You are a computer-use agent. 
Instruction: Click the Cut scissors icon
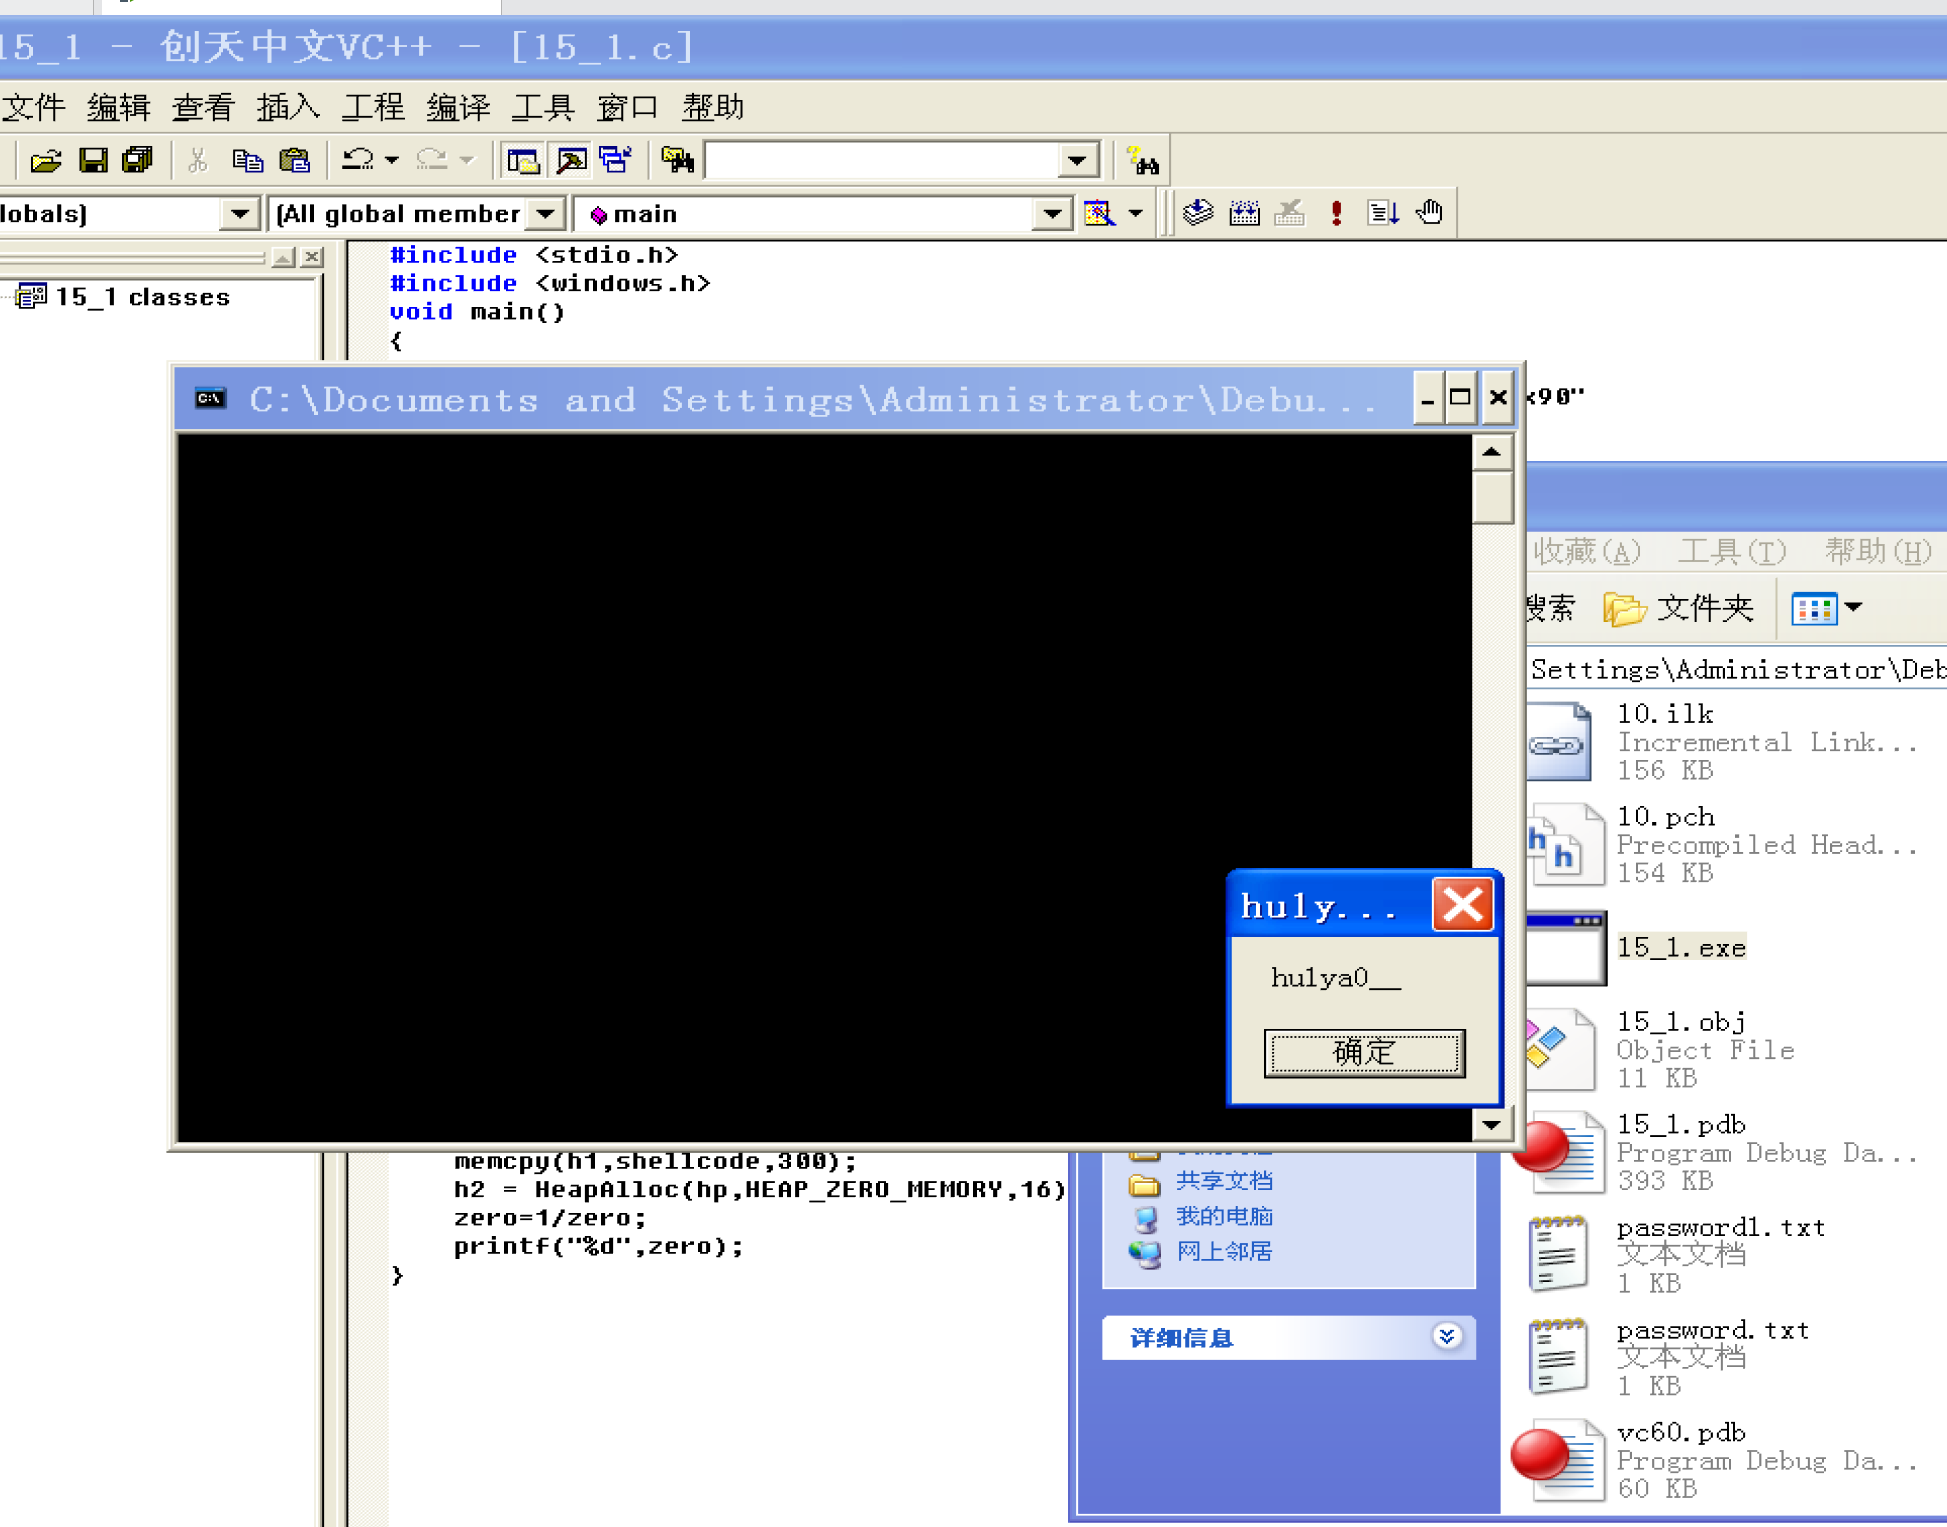(198, 160)
